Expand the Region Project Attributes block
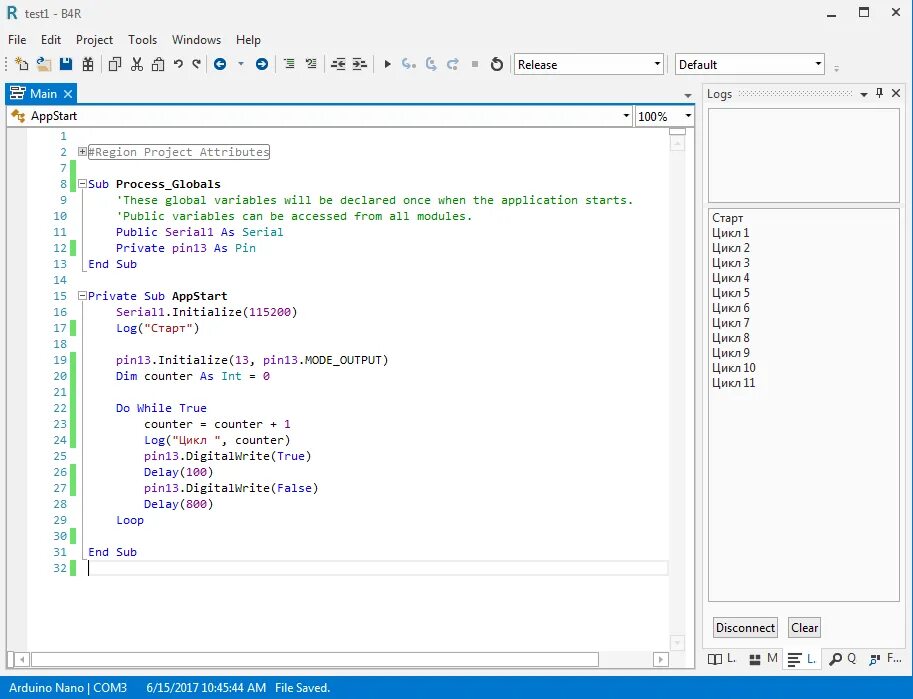913x699 pixels. tap(83, 152)
